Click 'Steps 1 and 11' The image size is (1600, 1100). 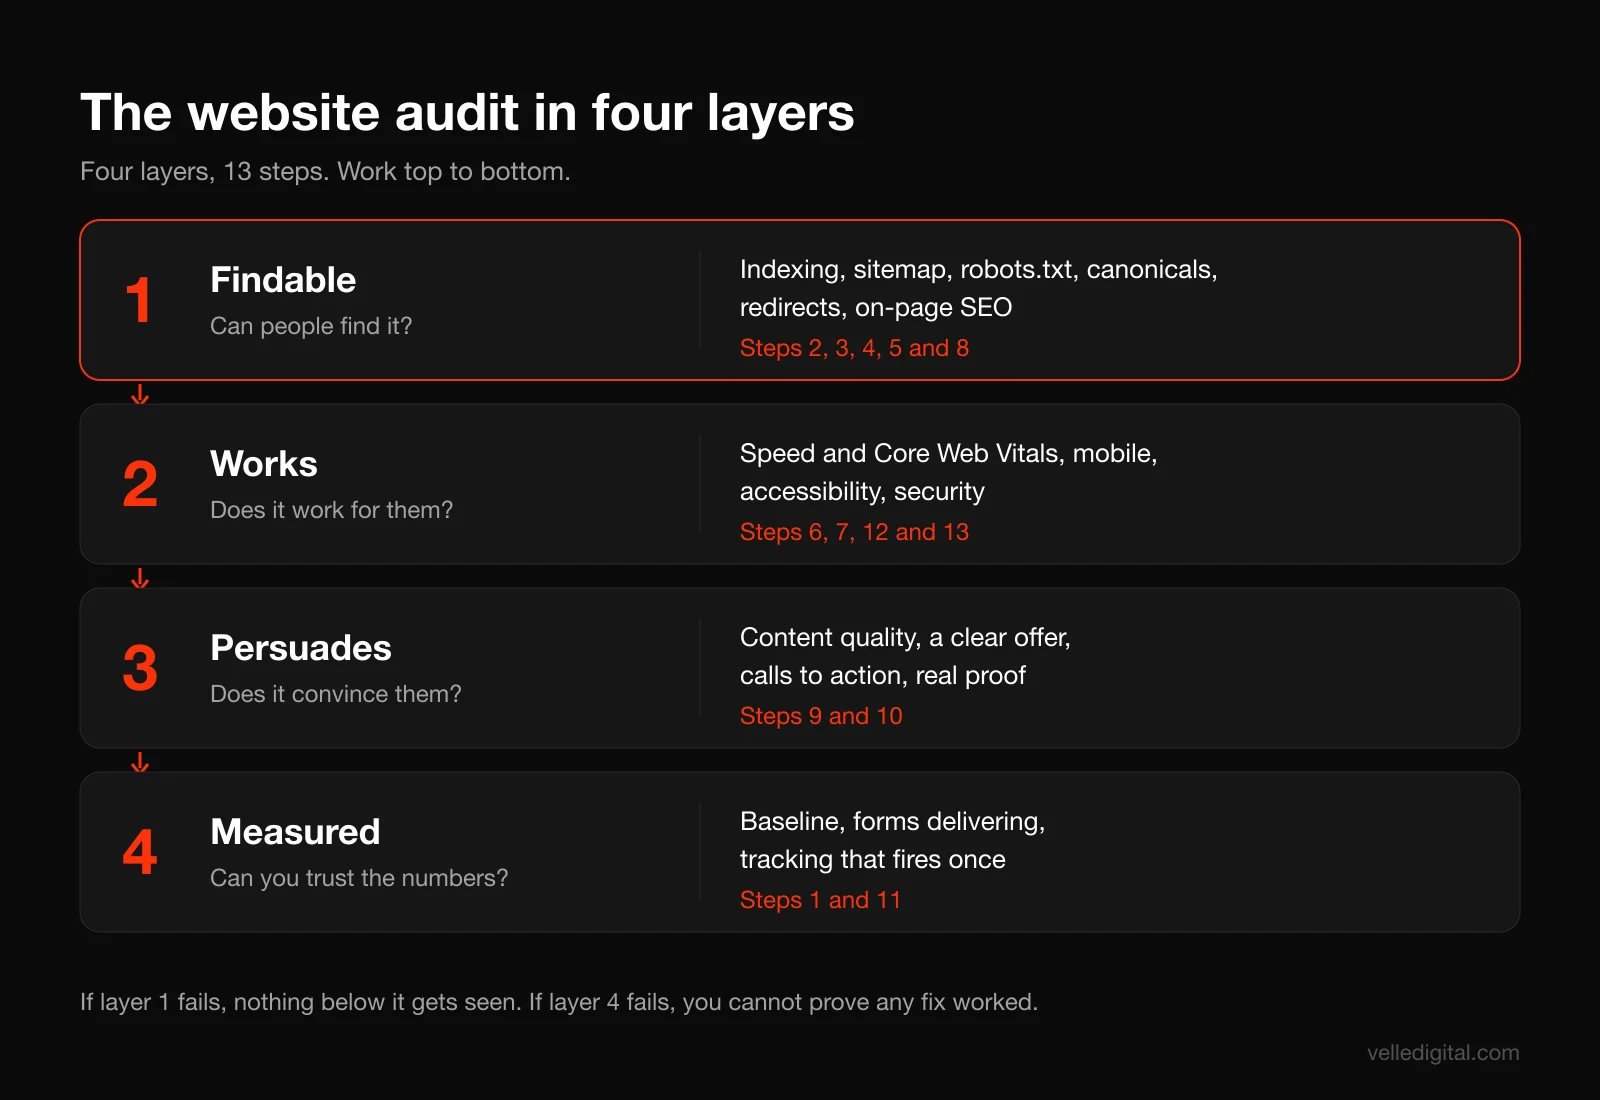click(820, 900)
